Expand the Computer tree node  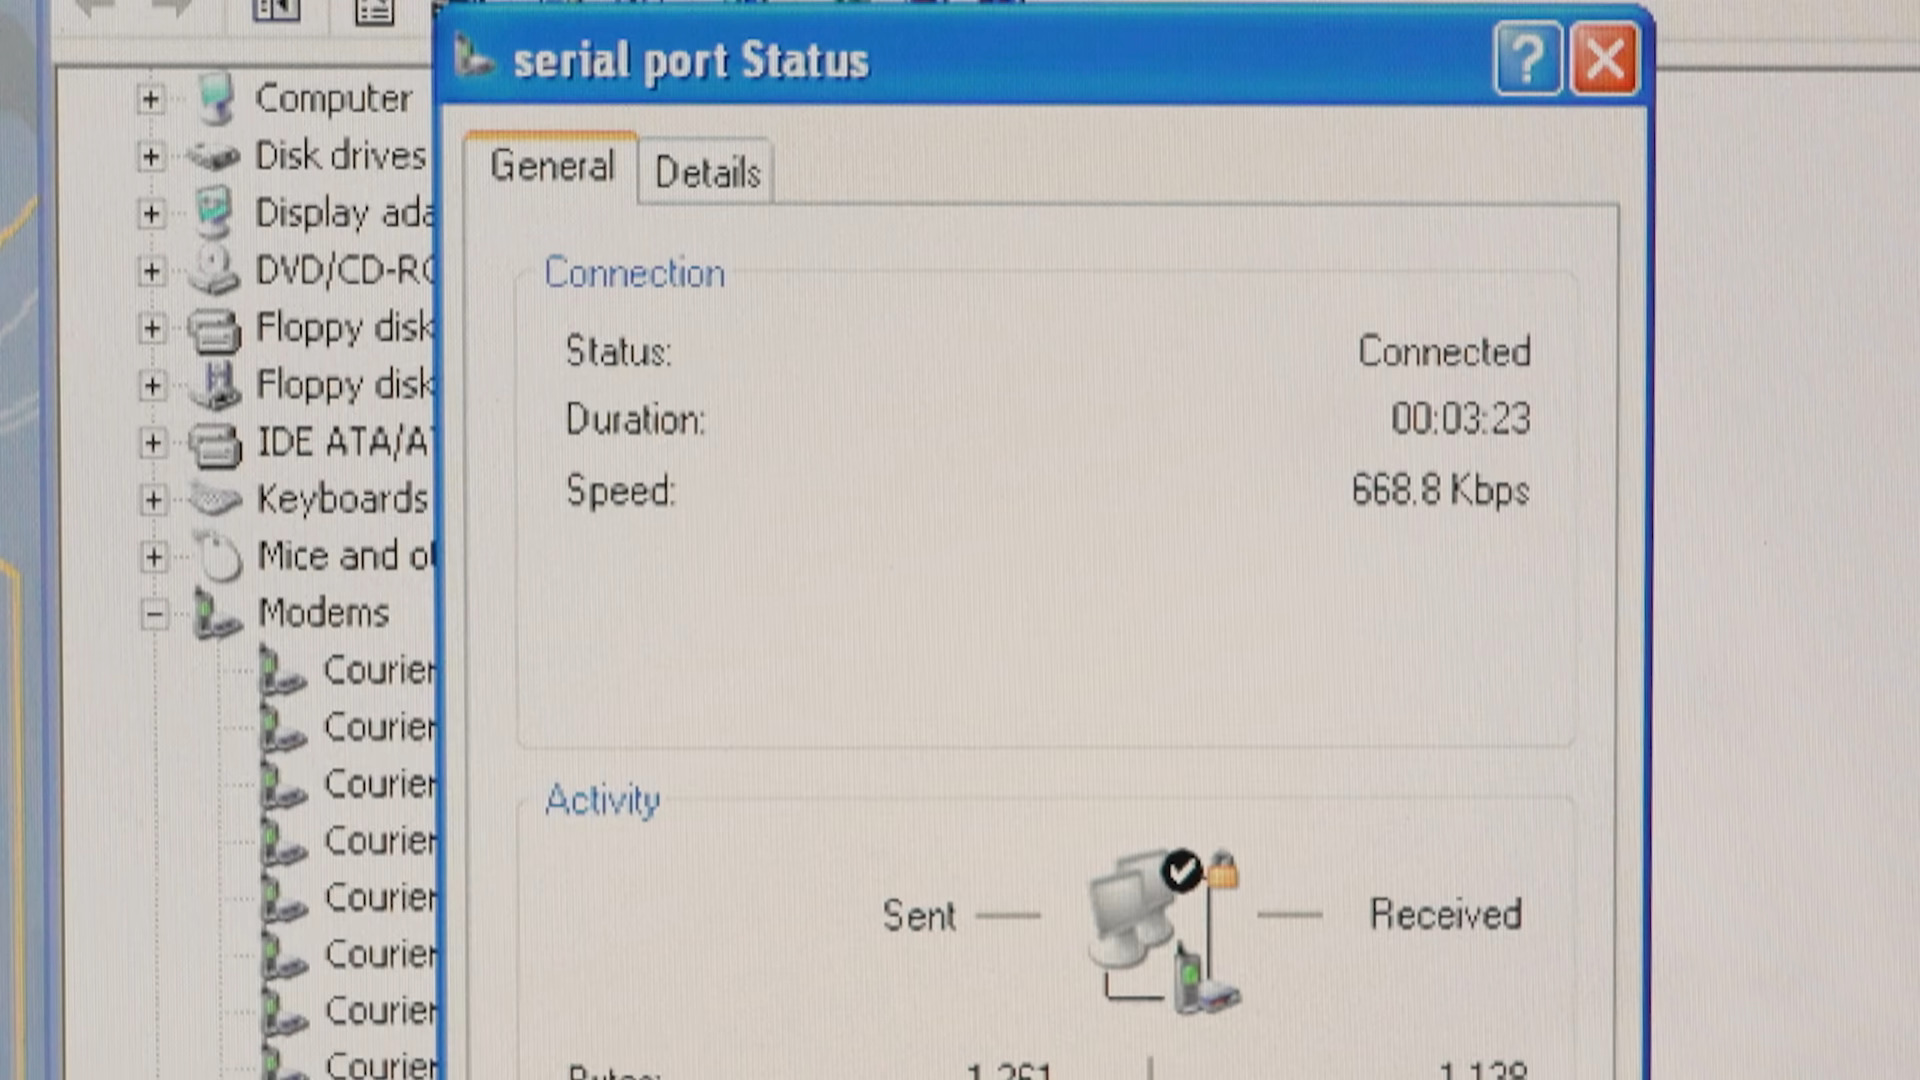(150, 97)
